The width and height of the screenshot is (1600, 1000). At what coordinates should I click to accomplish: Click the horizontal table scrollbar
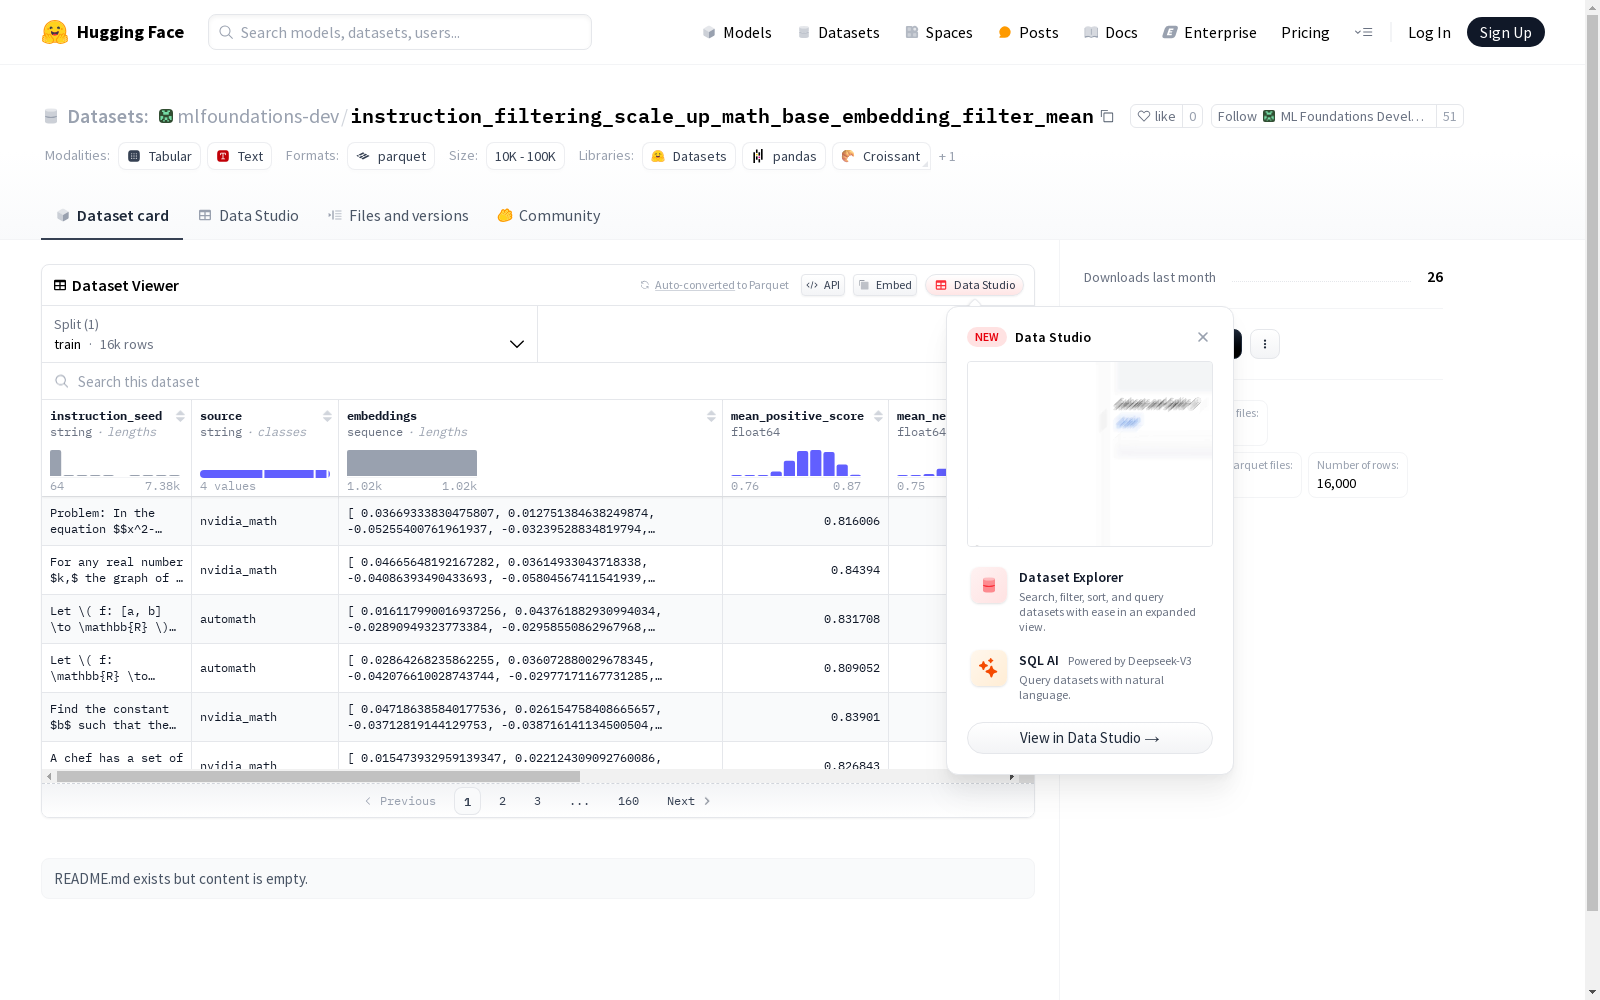pyautogui.click(x=318, y=776)
